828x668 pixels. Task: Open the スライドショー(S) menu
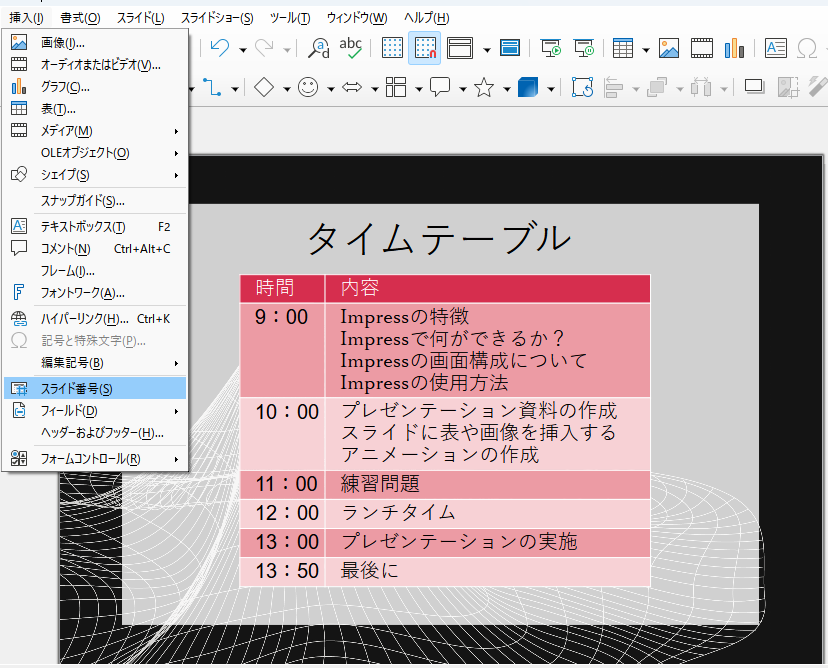217,18
